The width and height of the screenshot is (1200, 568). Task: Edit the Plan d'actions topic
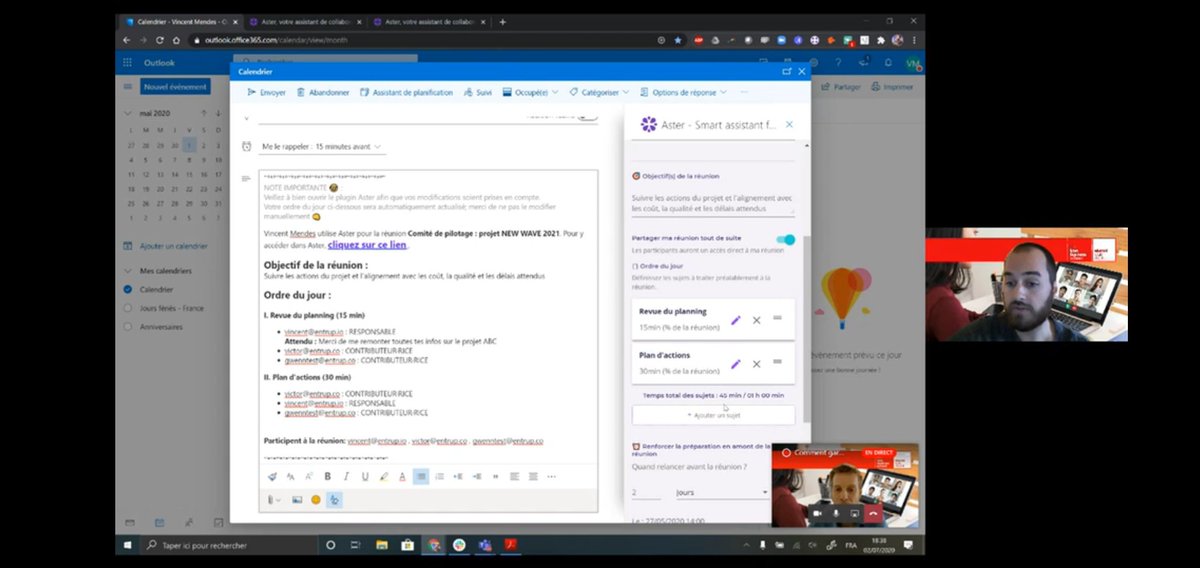[736, 364]
